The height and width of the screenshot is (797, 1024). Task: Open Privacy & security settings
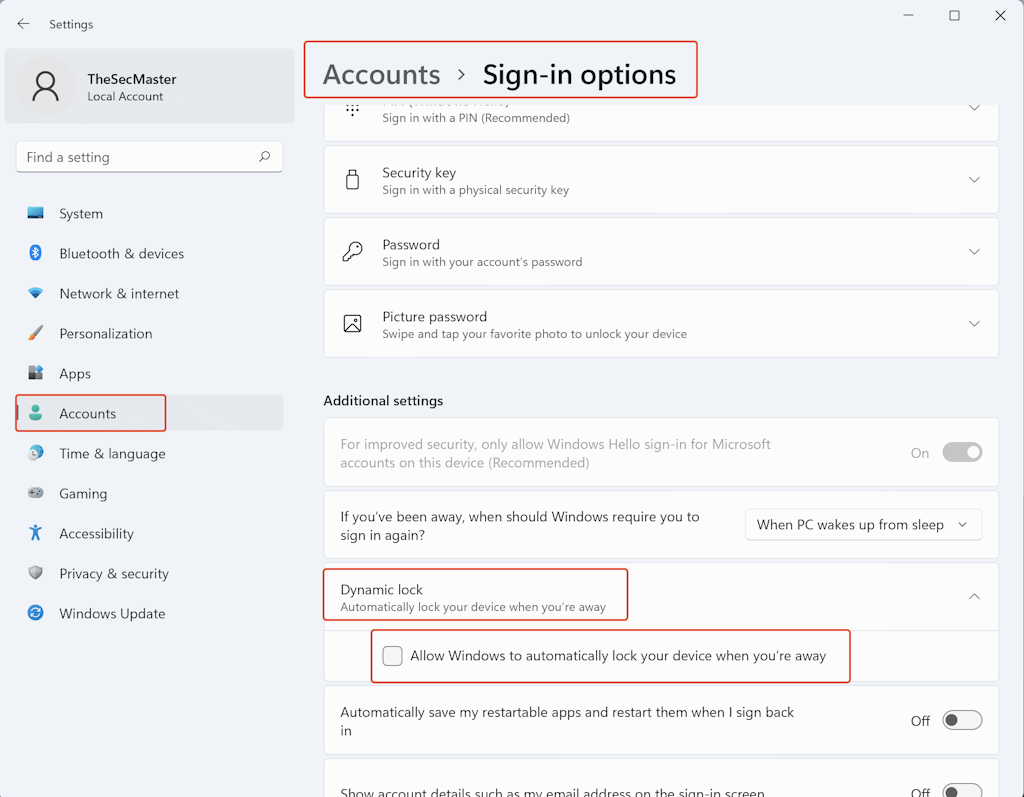tap(150, 573)
